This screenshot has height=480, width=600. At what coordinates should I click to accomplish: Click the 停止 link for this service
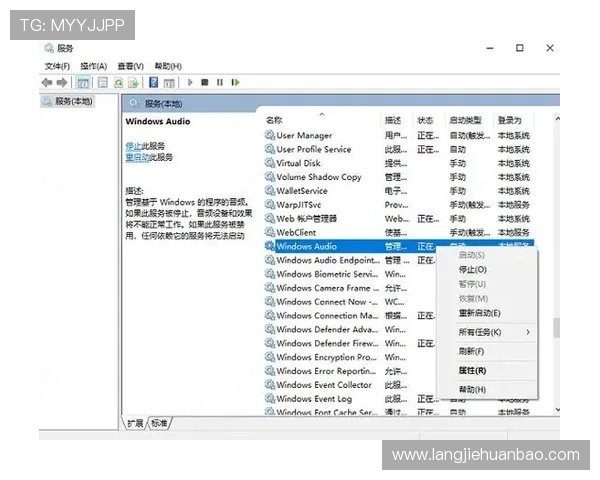tap(134, 146)
